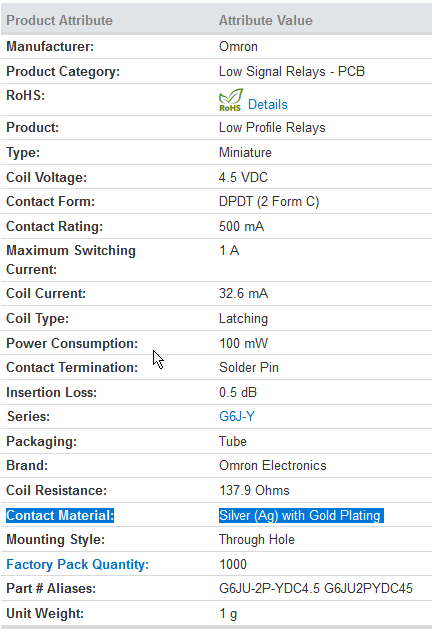Screen dimensions: 432x633
Task: Click the Brand label
Action: tap(27, 465)
